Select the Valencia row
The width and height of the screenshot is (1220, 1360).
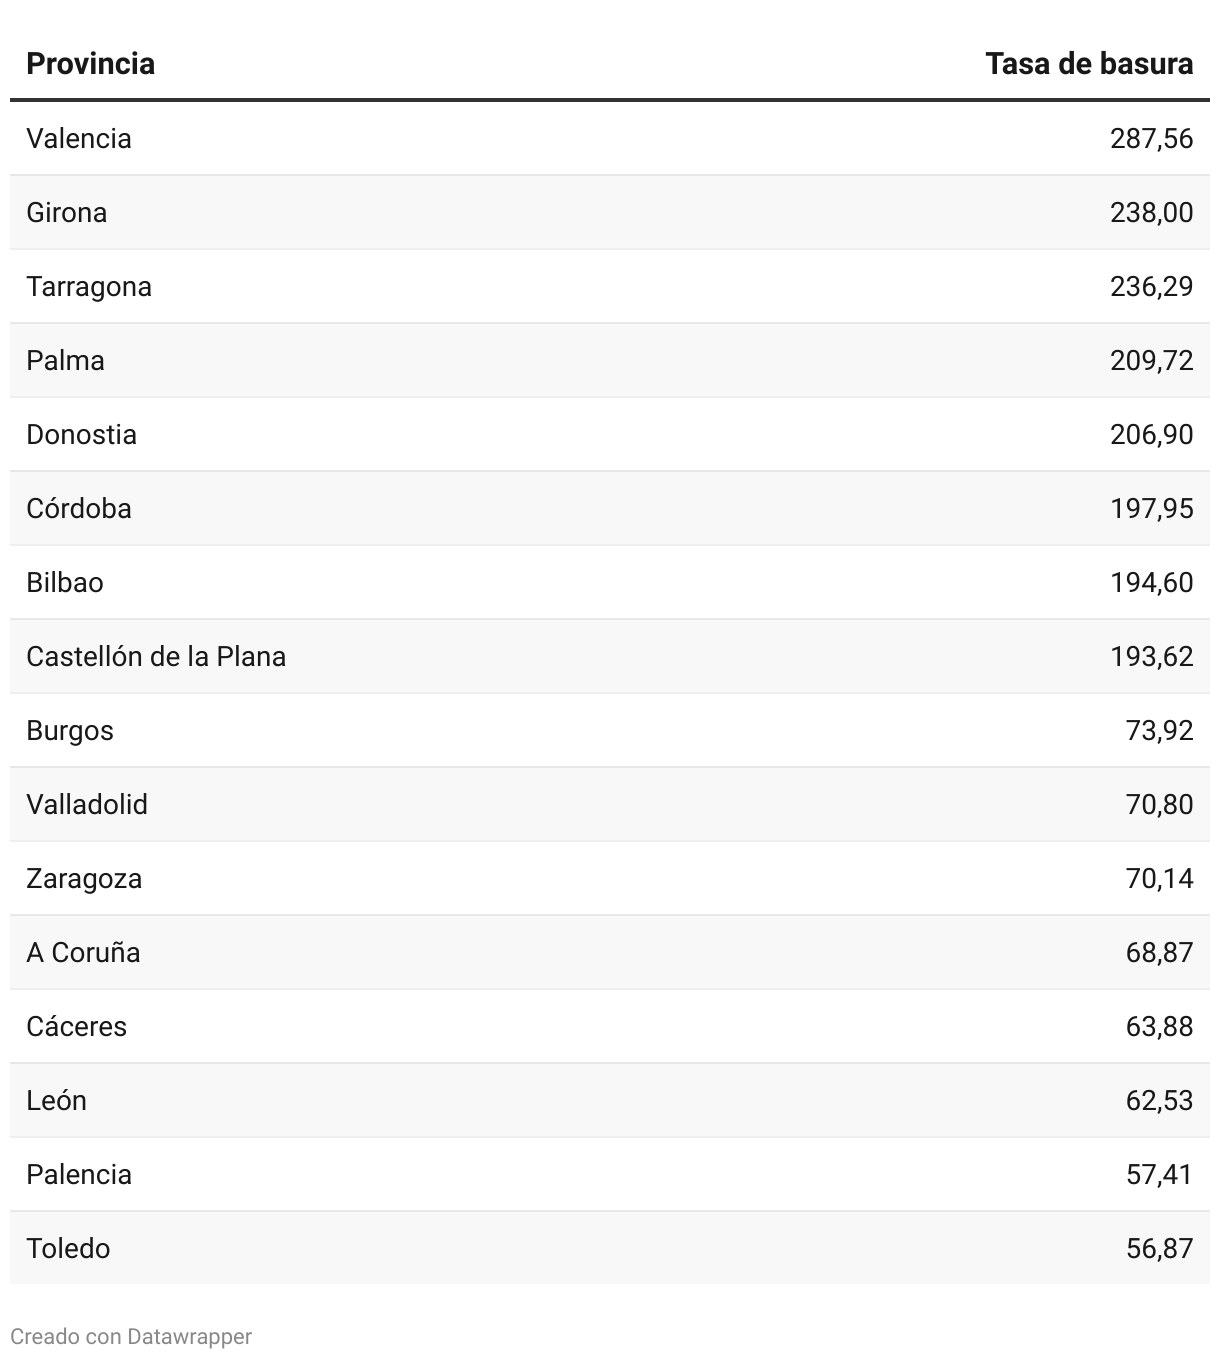coord(610,138)
